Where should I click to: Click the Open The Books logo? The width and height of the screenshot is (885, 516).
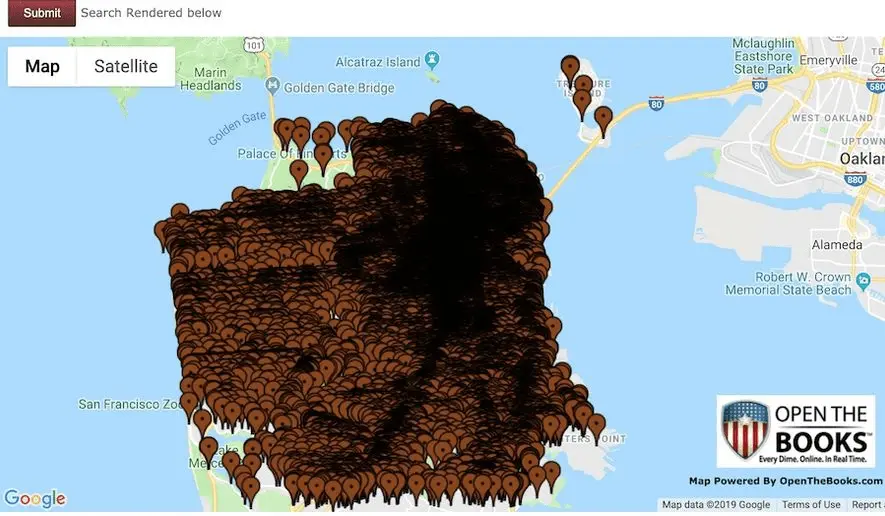point(796,431)
